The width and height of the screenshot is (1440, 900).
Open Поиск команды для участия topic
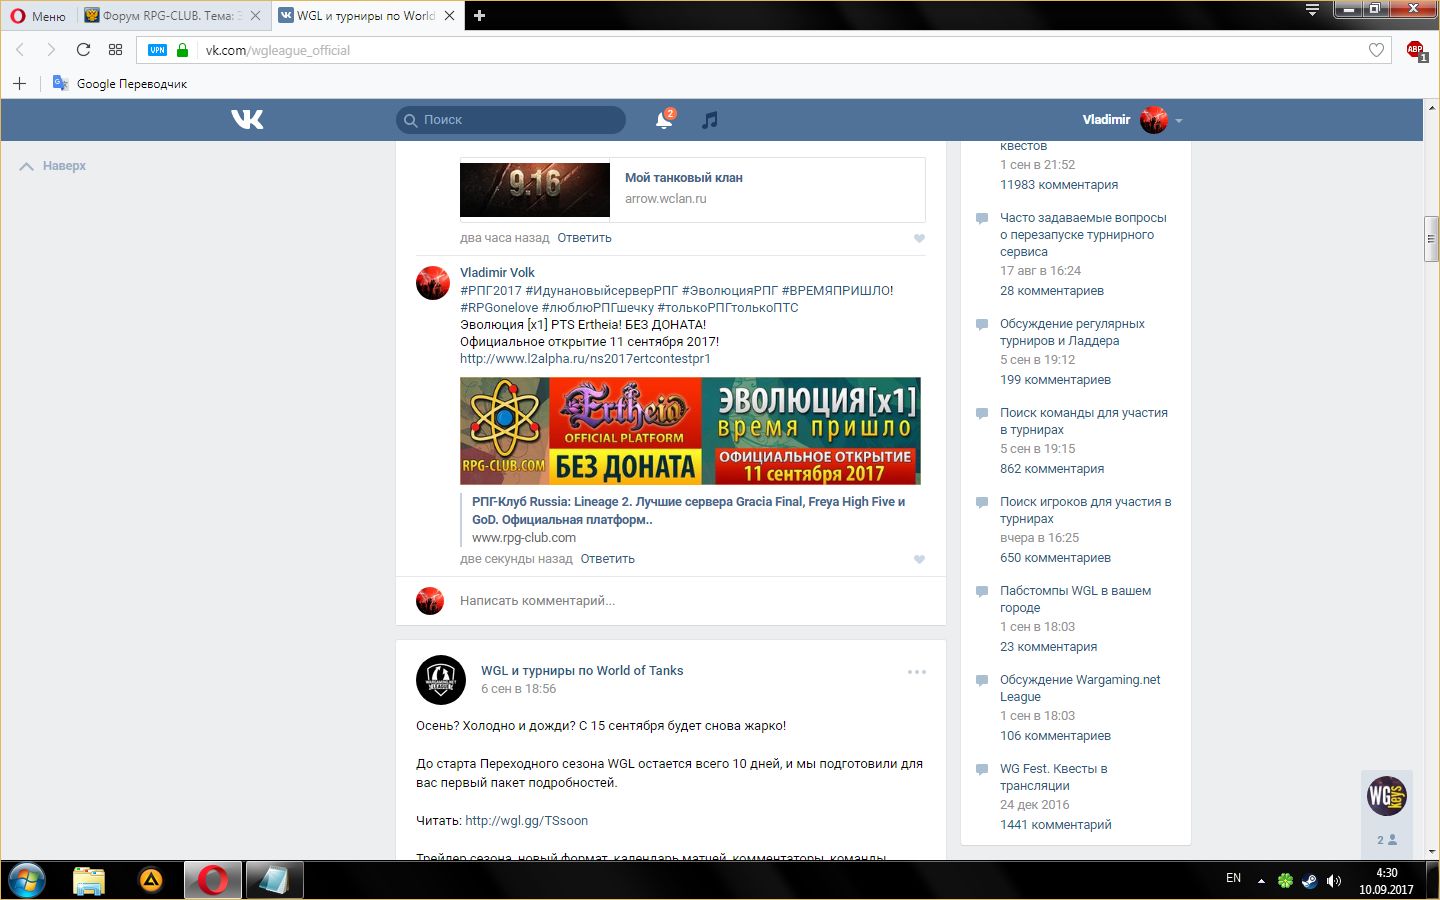click(x=1084, y=421)
